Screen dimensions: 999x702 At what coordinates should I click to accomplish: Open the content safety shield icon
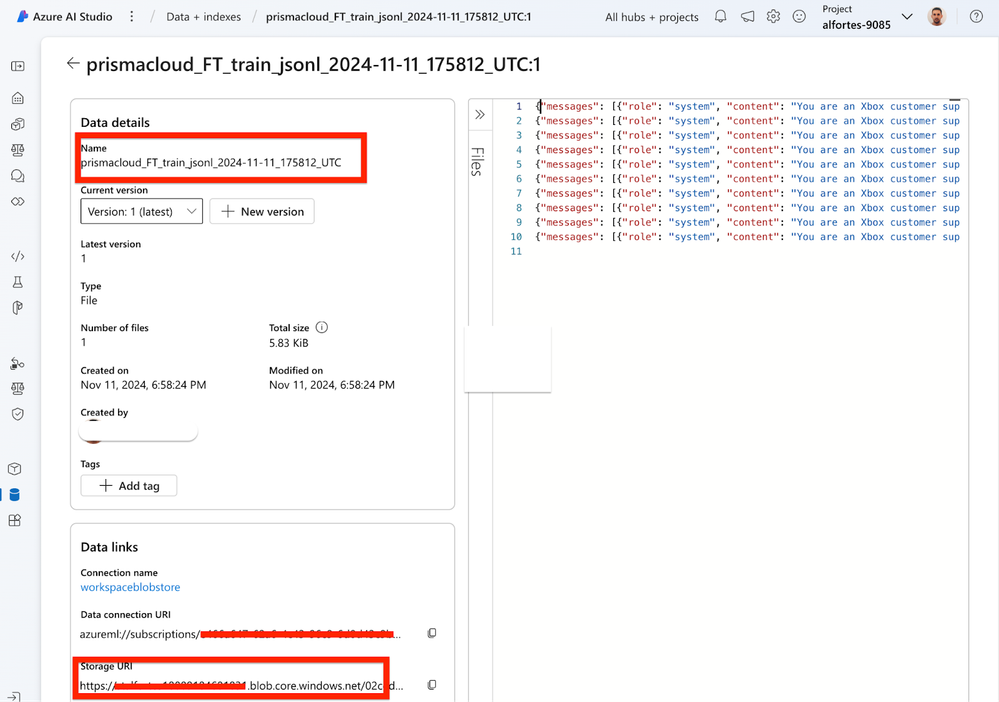(x=18, y=414)
